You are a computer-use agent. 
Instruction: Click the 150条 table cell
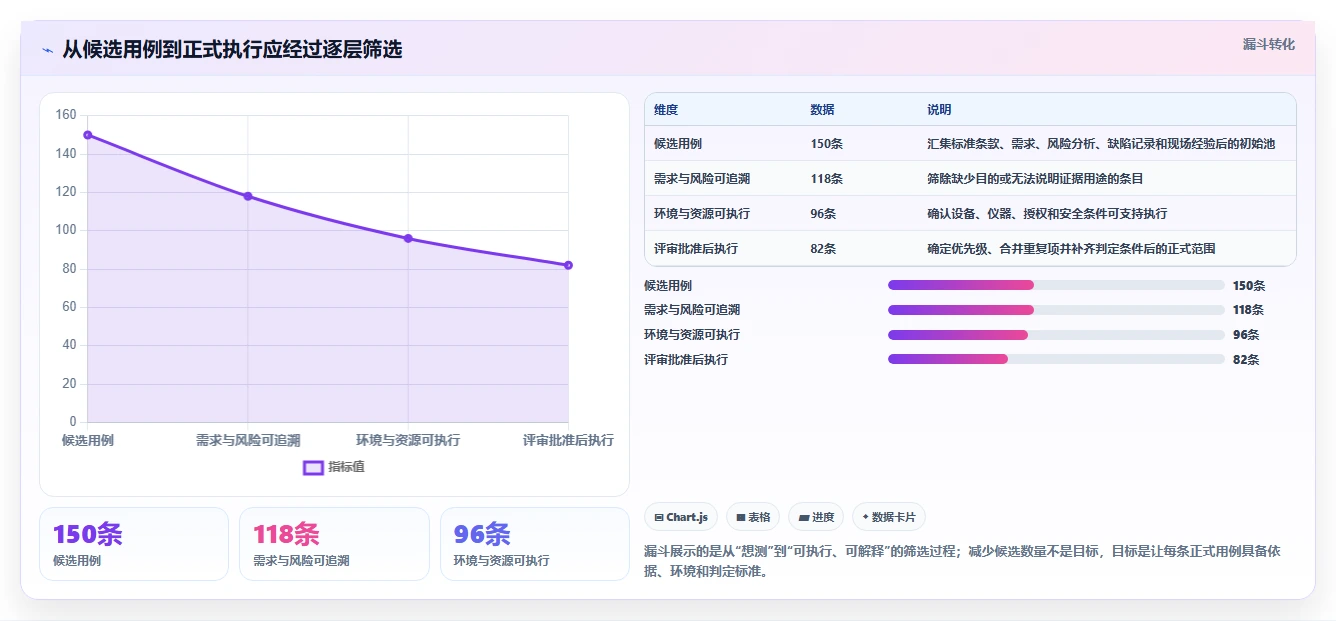pyautogui.click(x=826, y=144)
